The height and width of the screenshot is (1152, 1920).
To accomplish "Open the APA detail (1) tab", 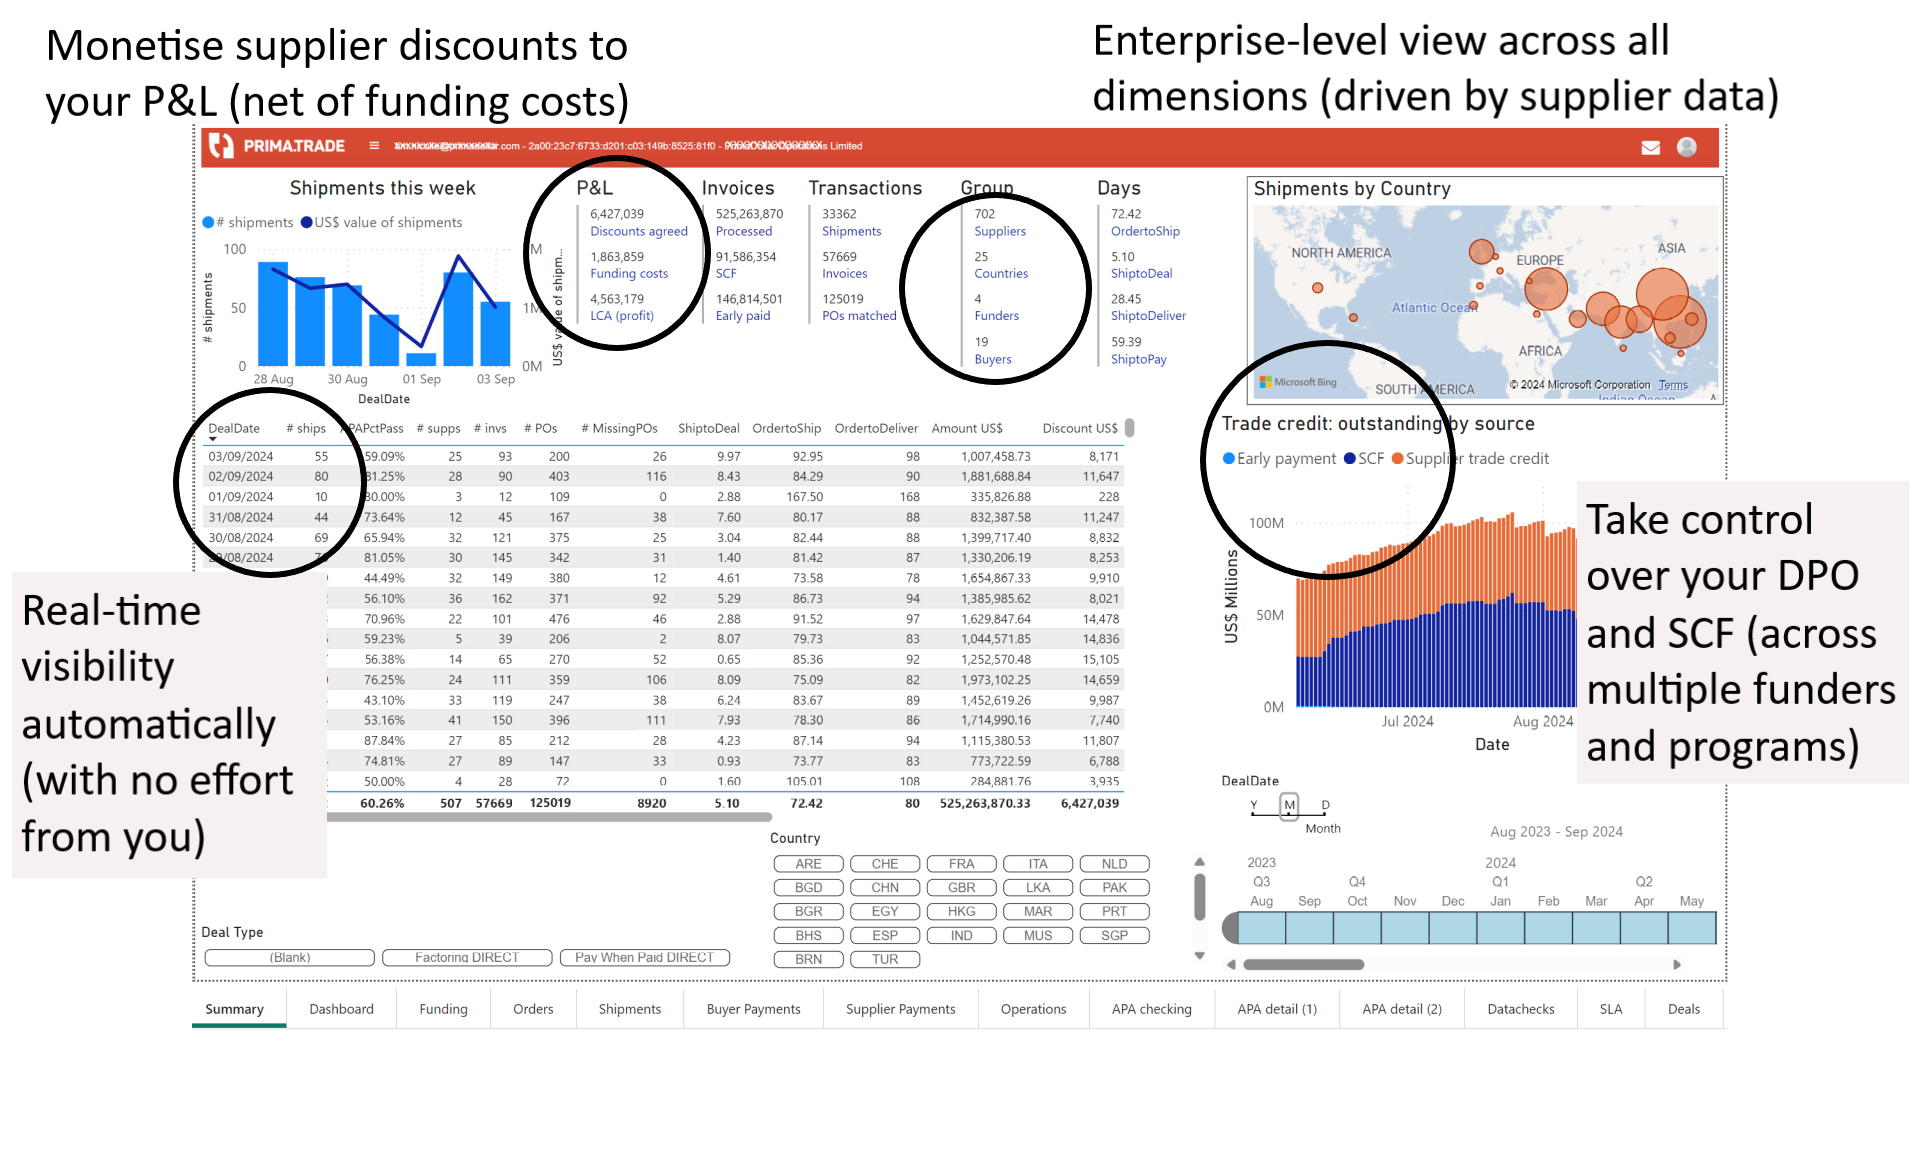I will pos(1277,1009).
